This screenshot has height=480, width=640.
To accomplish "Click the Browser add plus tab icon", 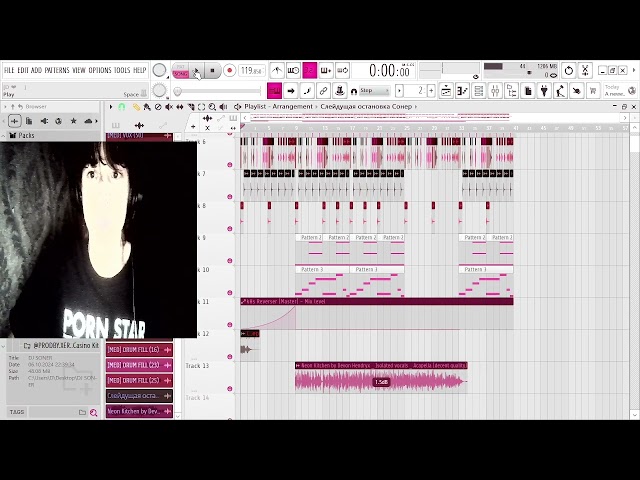I will (14, 121).
